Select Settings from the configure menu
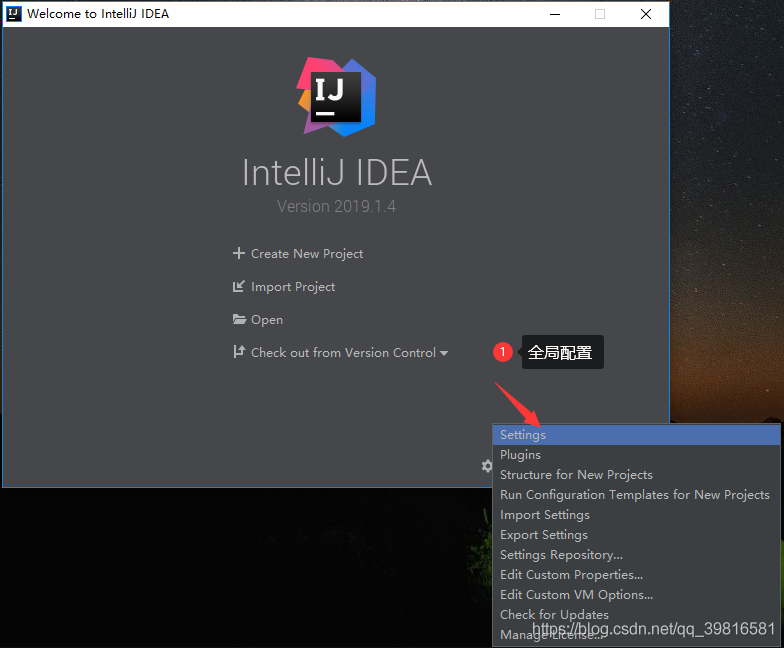The width and height of the screenshot is (784, 648). [523, 435]
